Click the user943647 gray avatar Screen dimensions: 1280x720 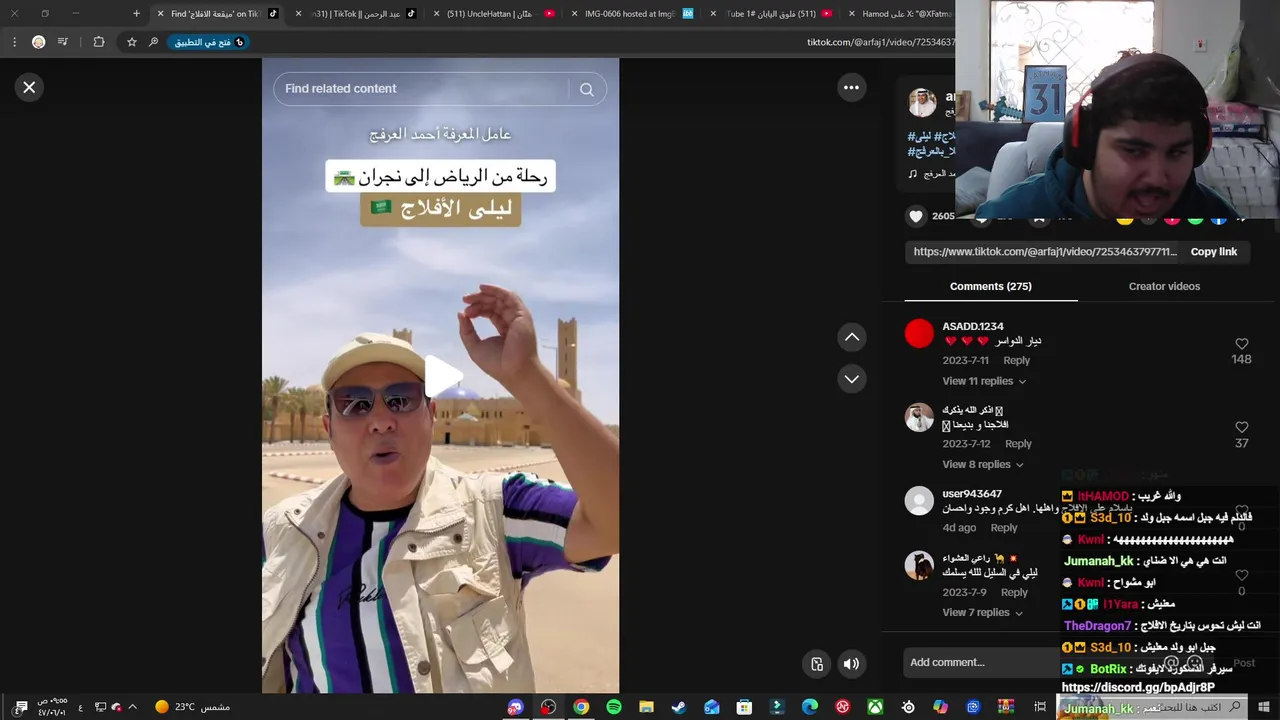click(919, 500)
